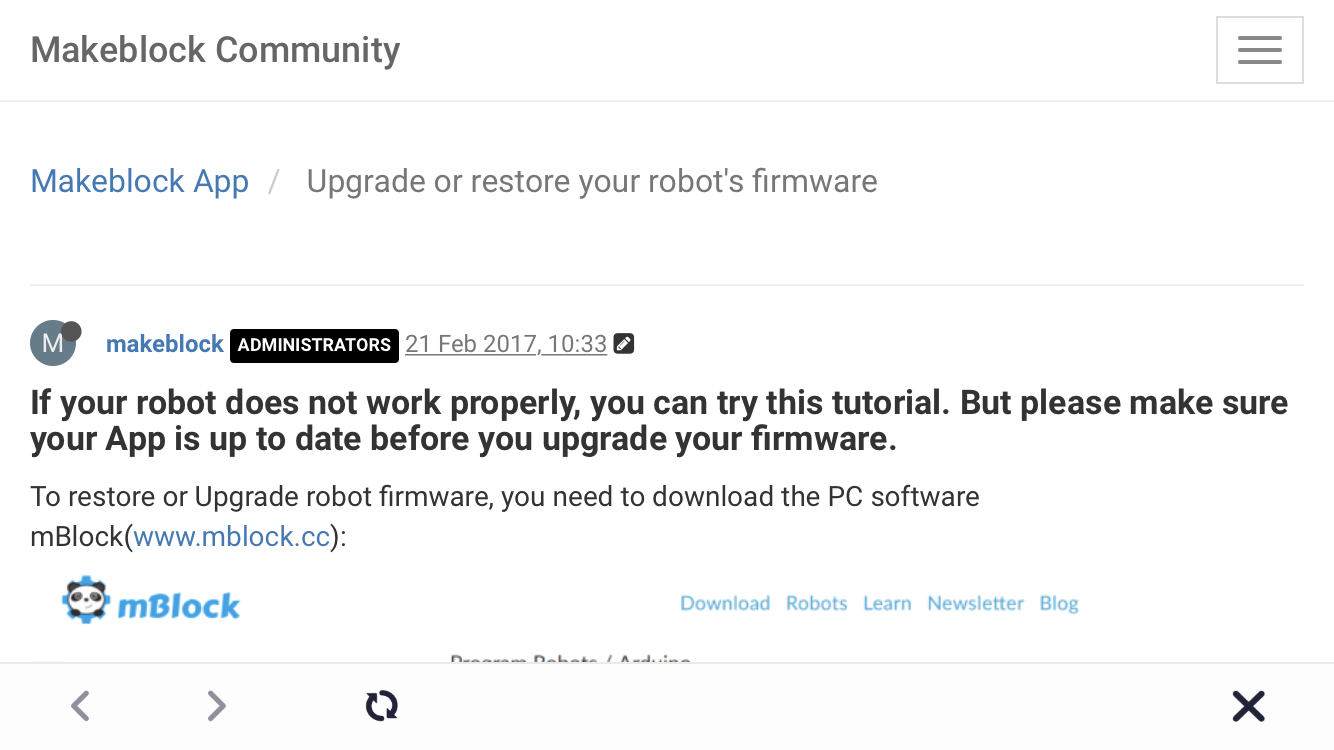
Task: Open the hamburger navigation menu
Action: click(x=1259, y=50)
